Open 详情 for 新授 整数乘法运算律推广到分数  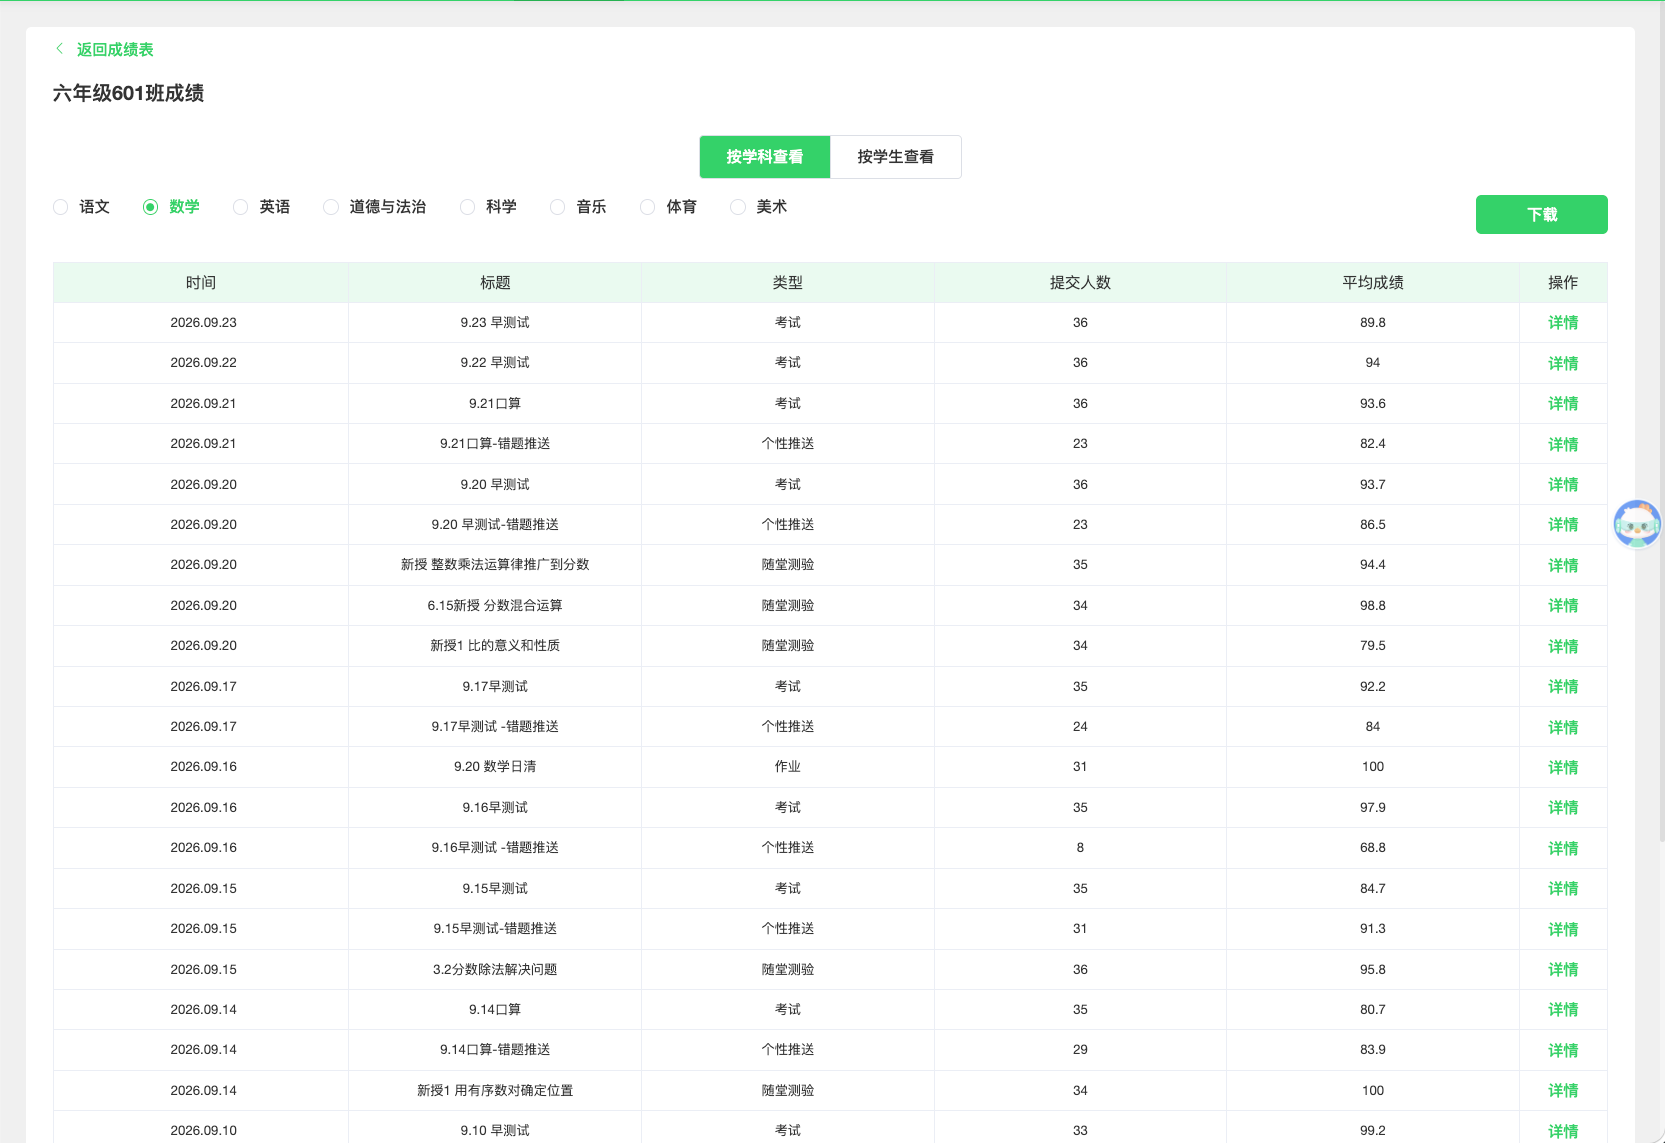pos(1563,565)
